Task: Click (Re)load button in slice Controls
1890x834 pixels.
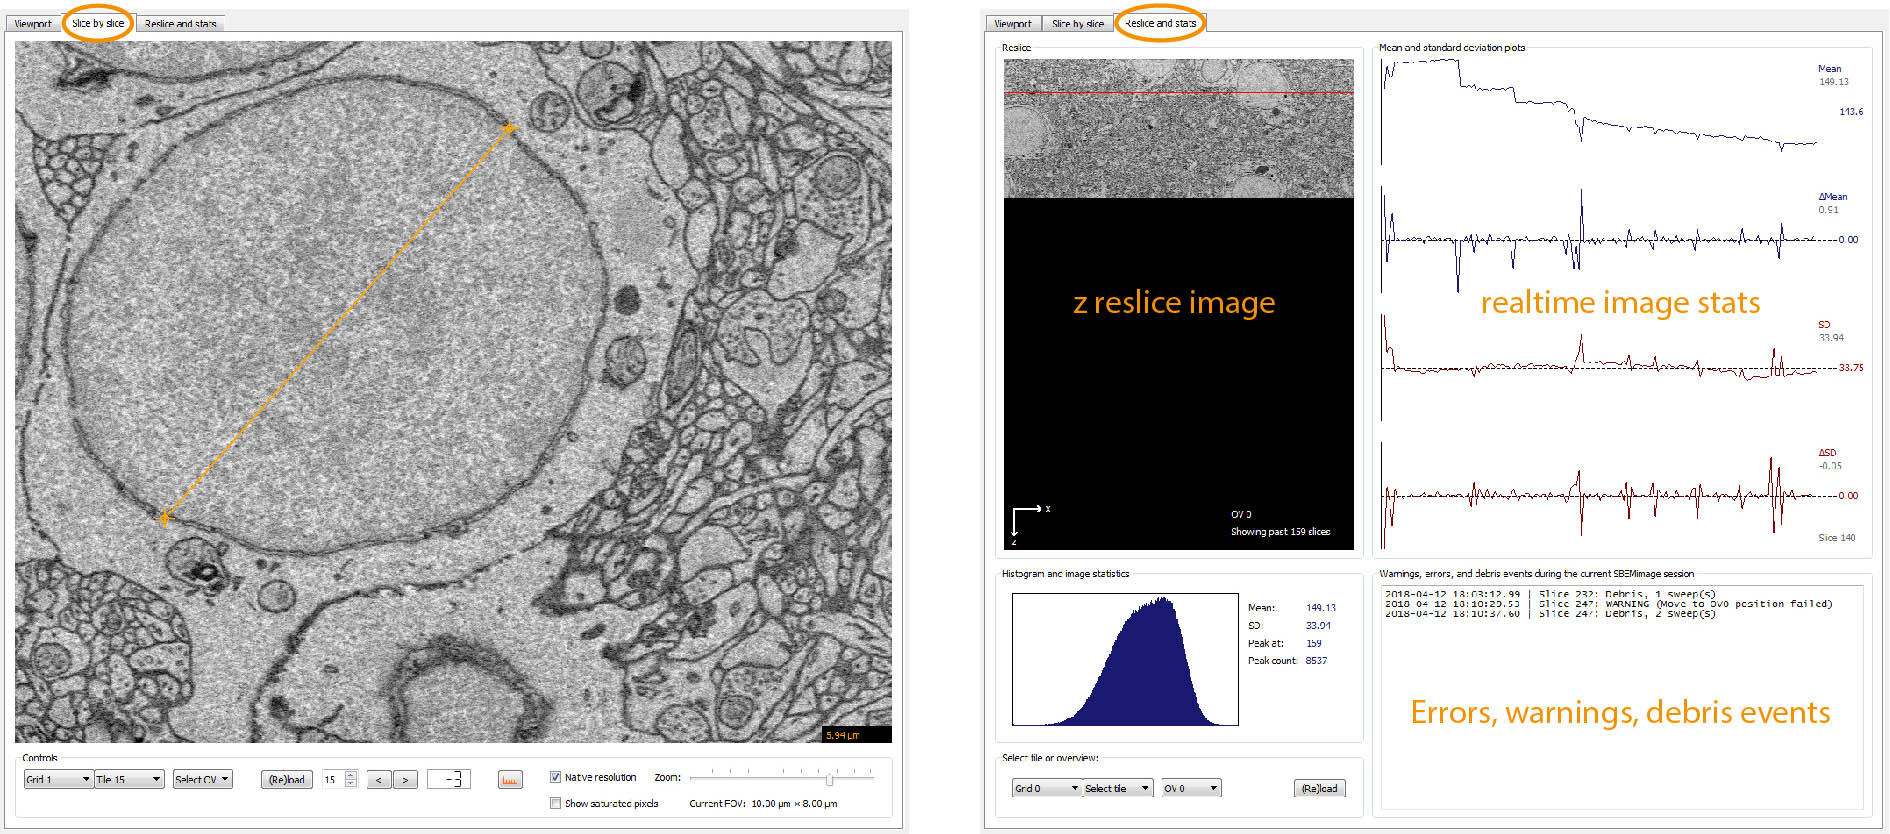Action: [x=287, y=779]
